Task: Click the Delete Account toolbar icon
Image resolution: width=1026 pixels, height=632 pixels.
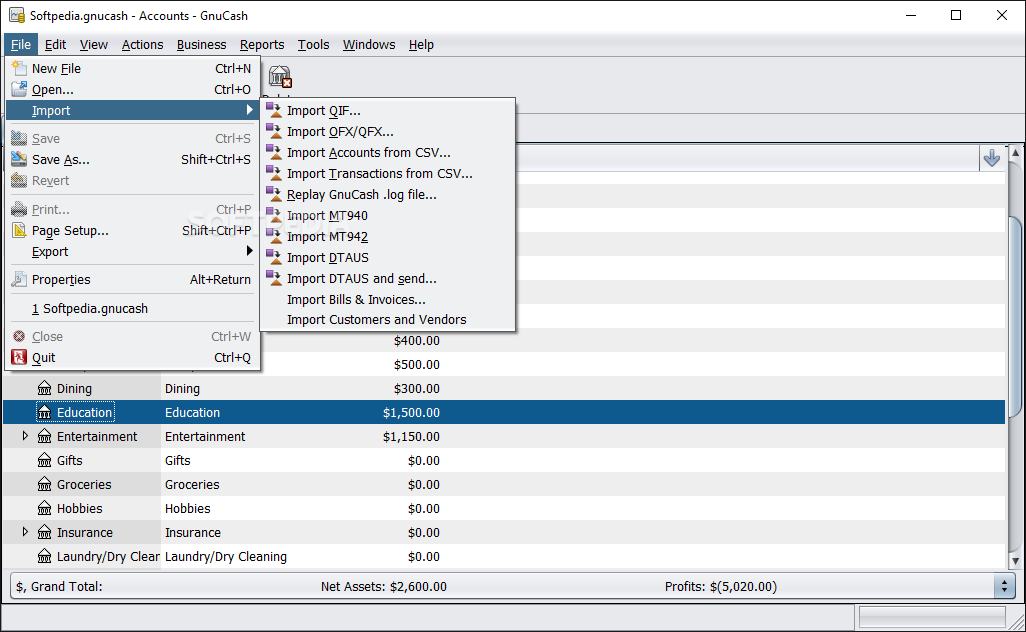Action: pos(280,77)
